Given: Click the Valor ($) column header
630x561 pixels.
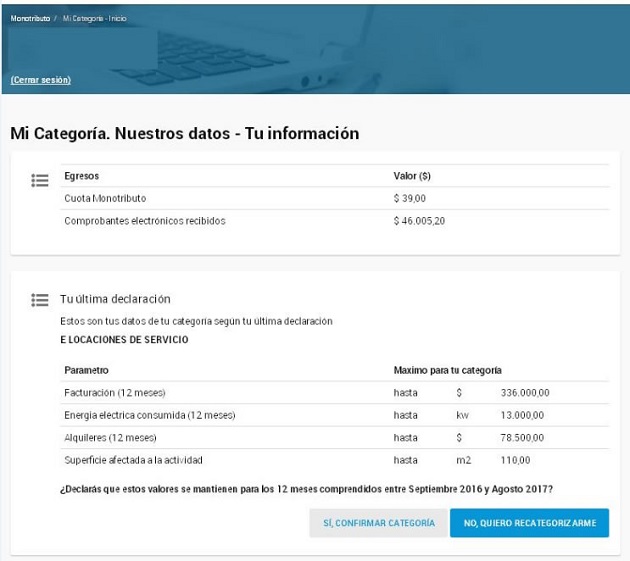Looking at the screenshot, I should click(412, 176).
